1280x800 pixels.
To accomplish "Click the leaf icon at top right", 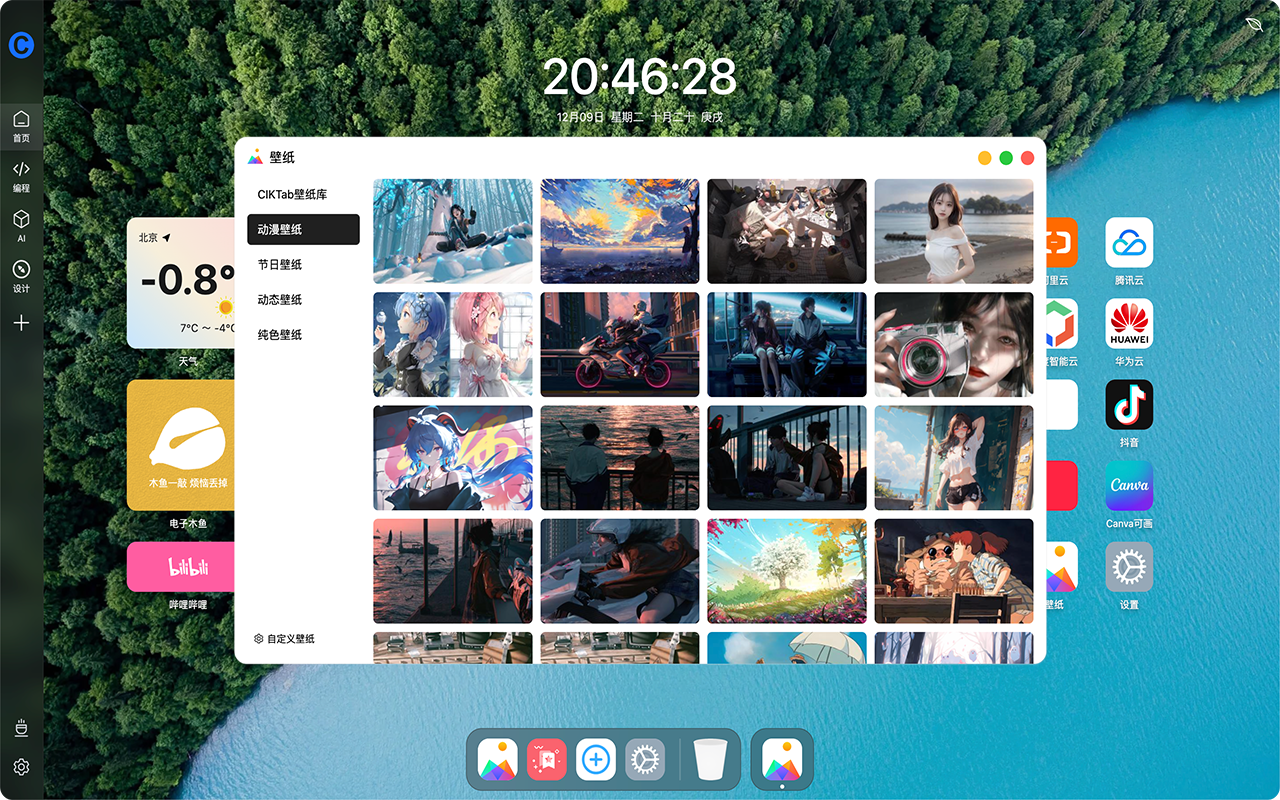I will tap(1254, 24).
